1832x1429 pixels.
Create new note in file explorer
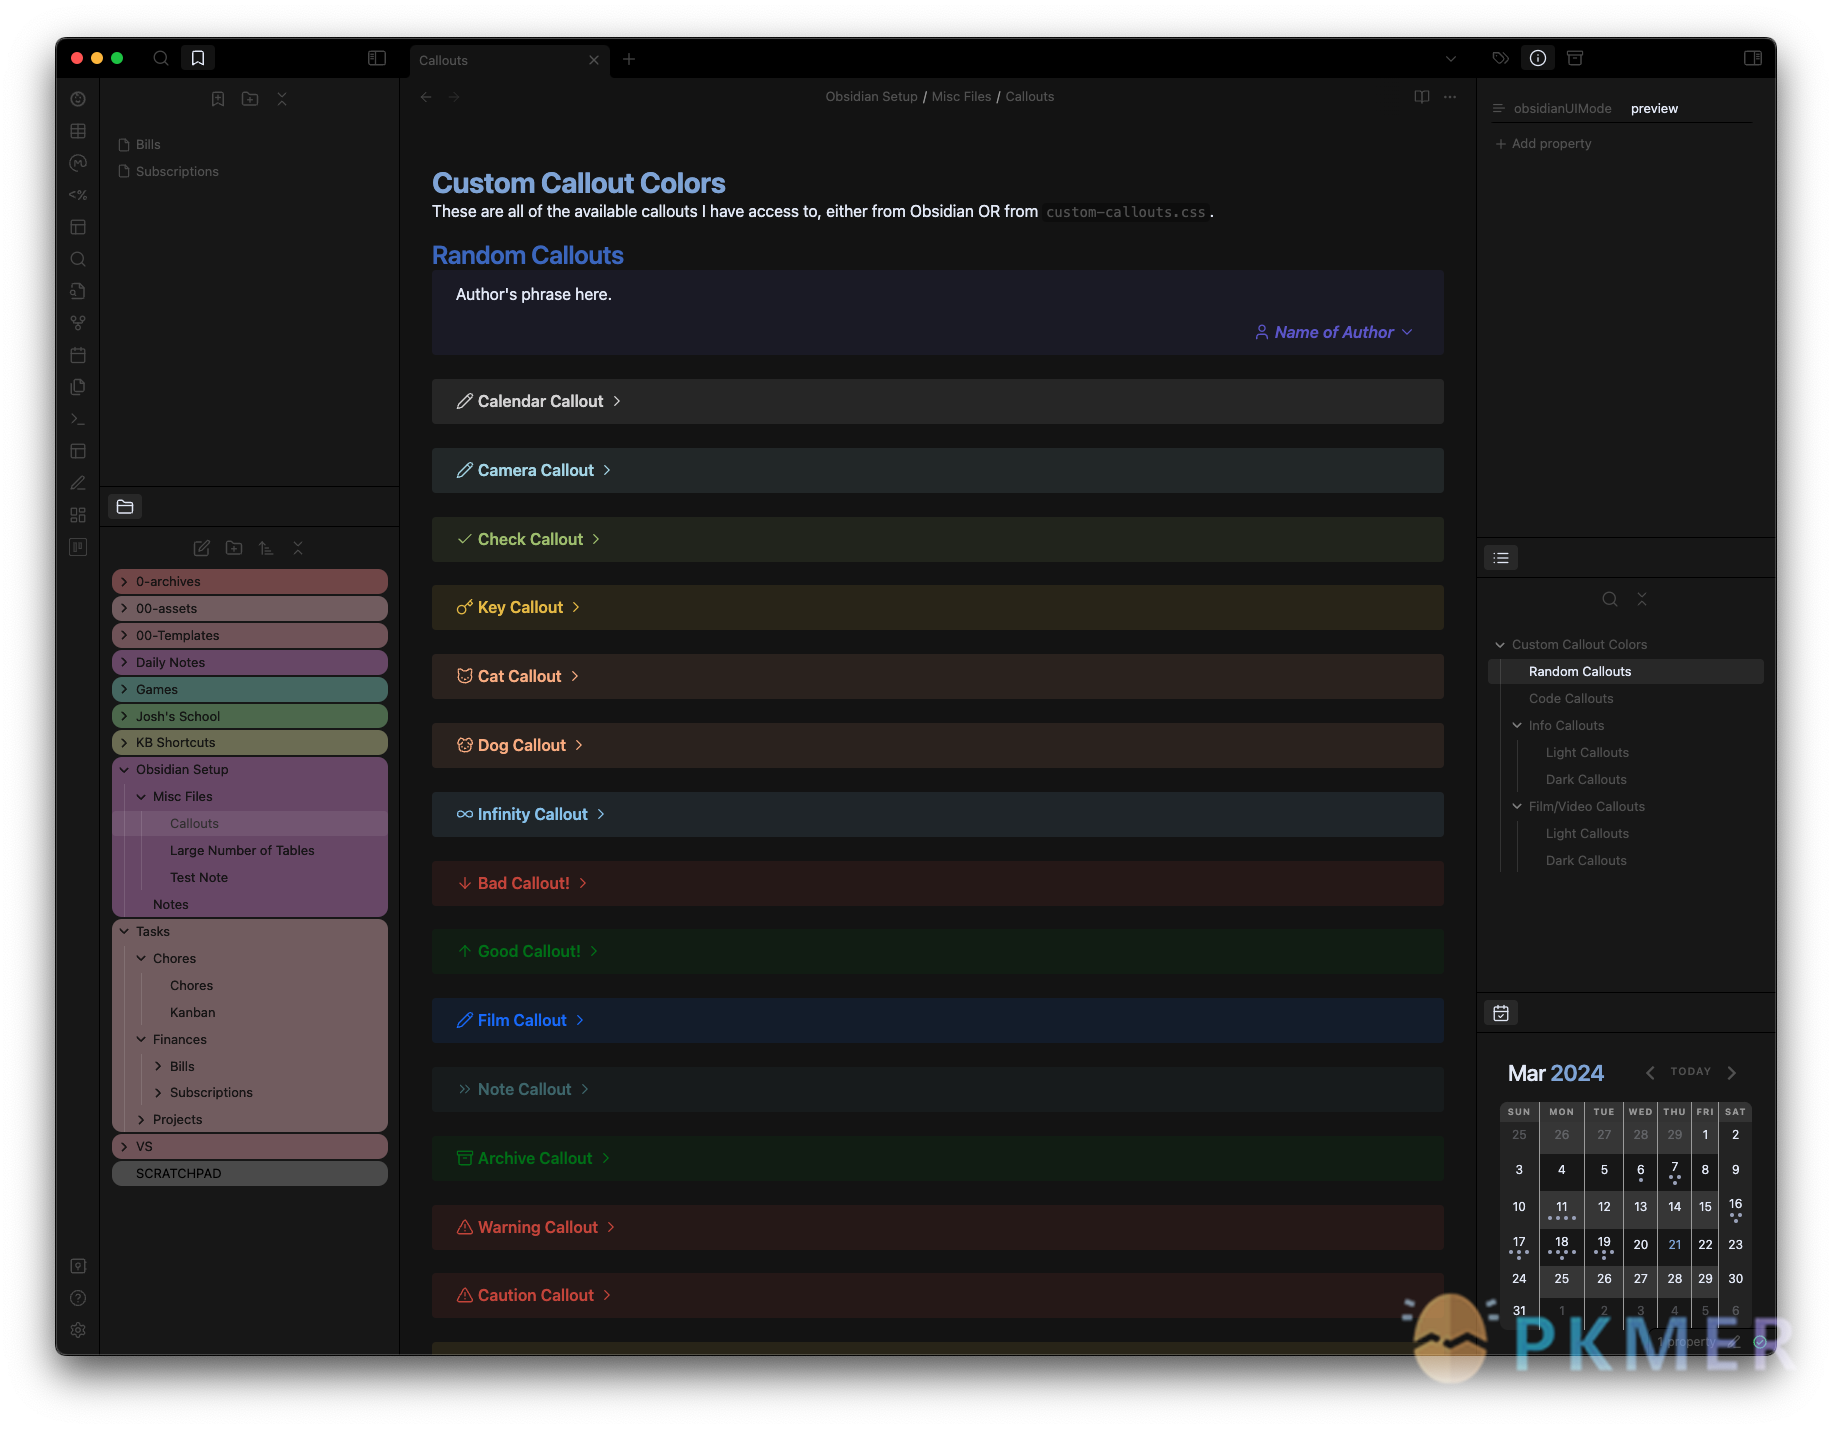pyautogui.click(x=202, y=548)
